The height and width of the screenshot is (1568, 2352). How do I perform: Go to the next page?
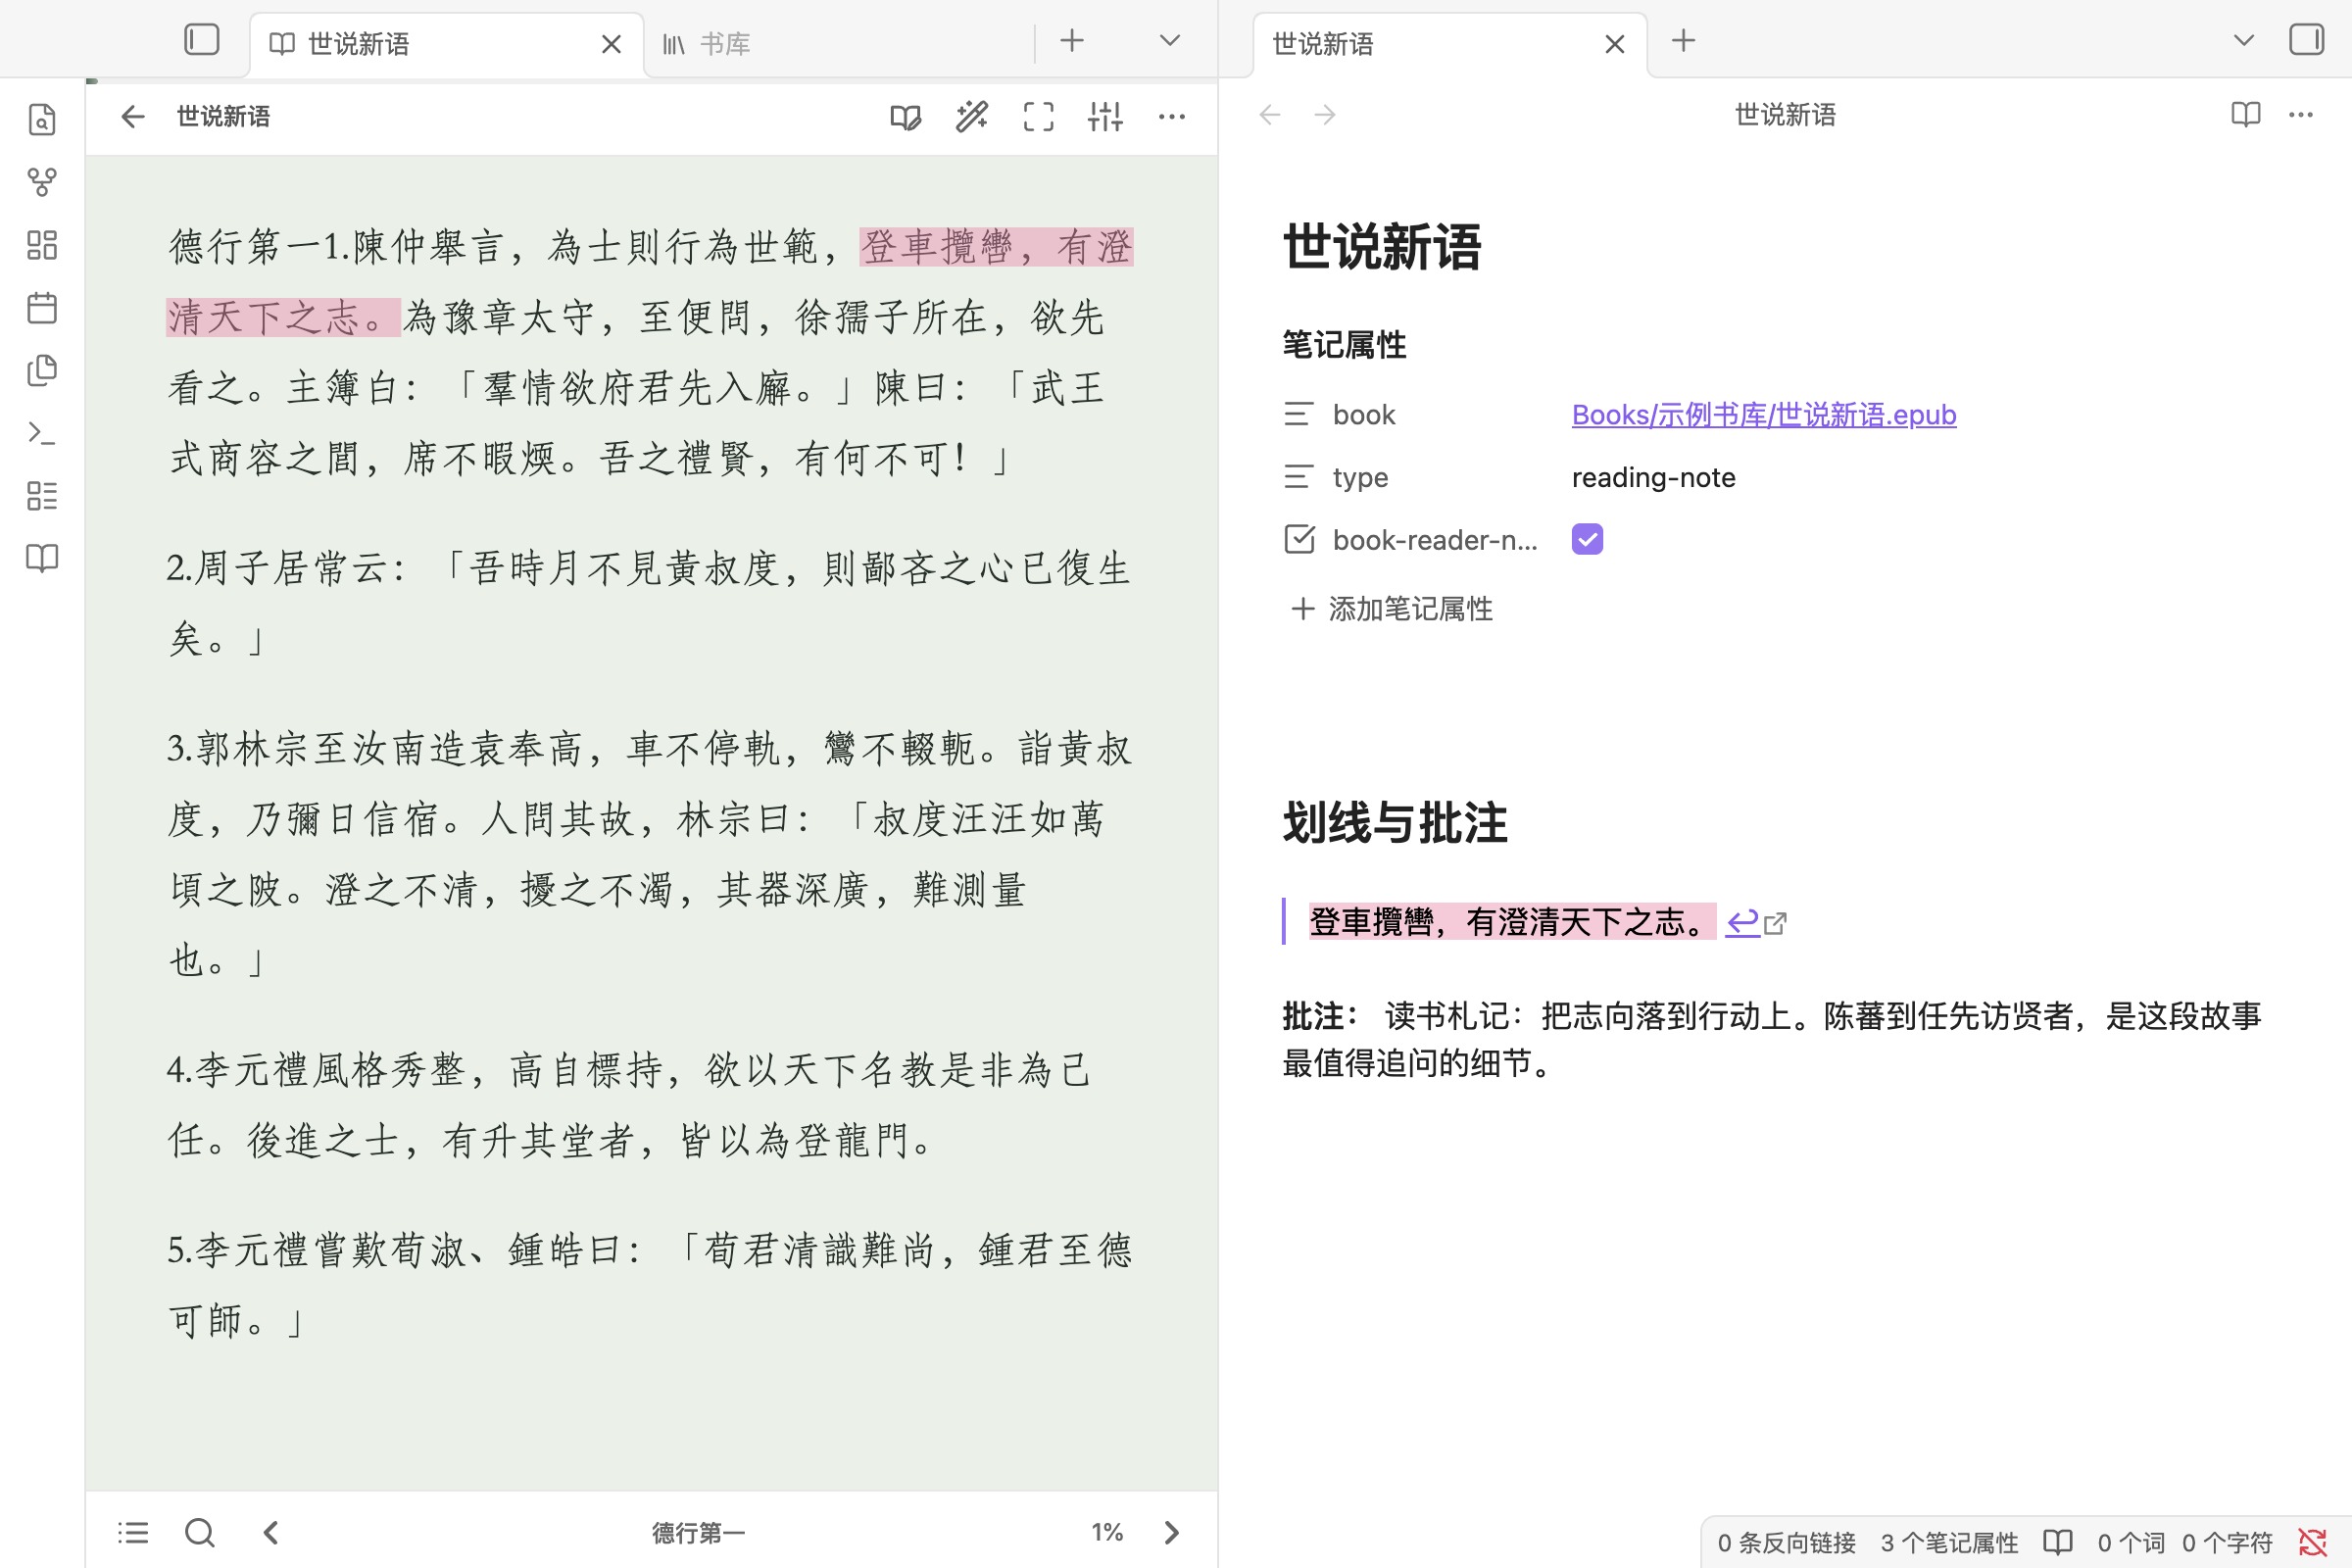1172,1532
